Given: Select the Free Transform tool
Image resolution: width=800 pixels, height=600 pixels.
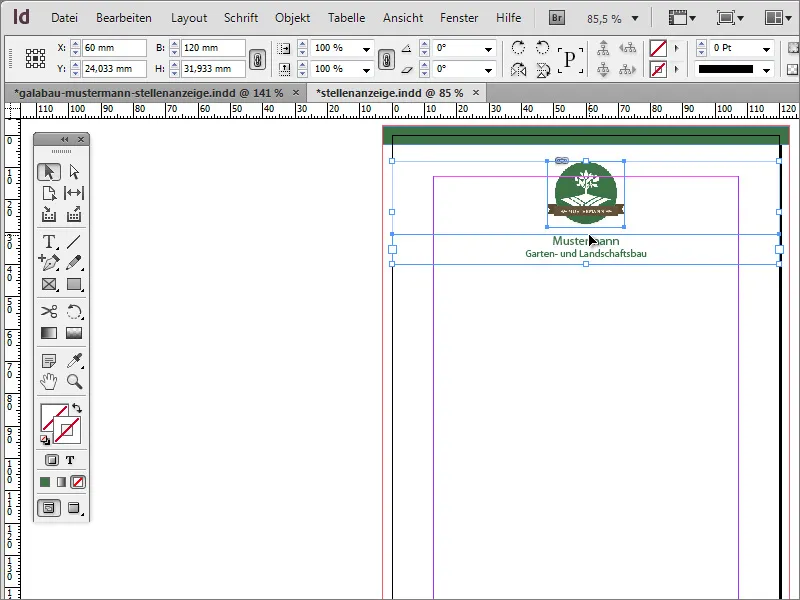Looking at the screenshot, I should point(74,311).
